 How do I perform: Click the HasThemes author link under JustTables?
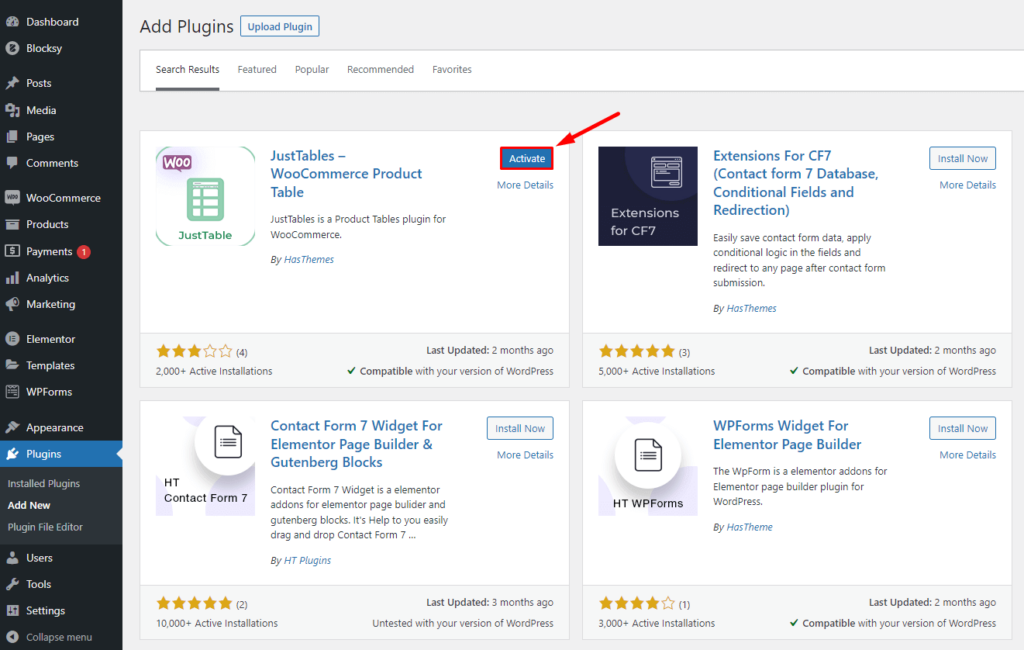click(309, 260)
